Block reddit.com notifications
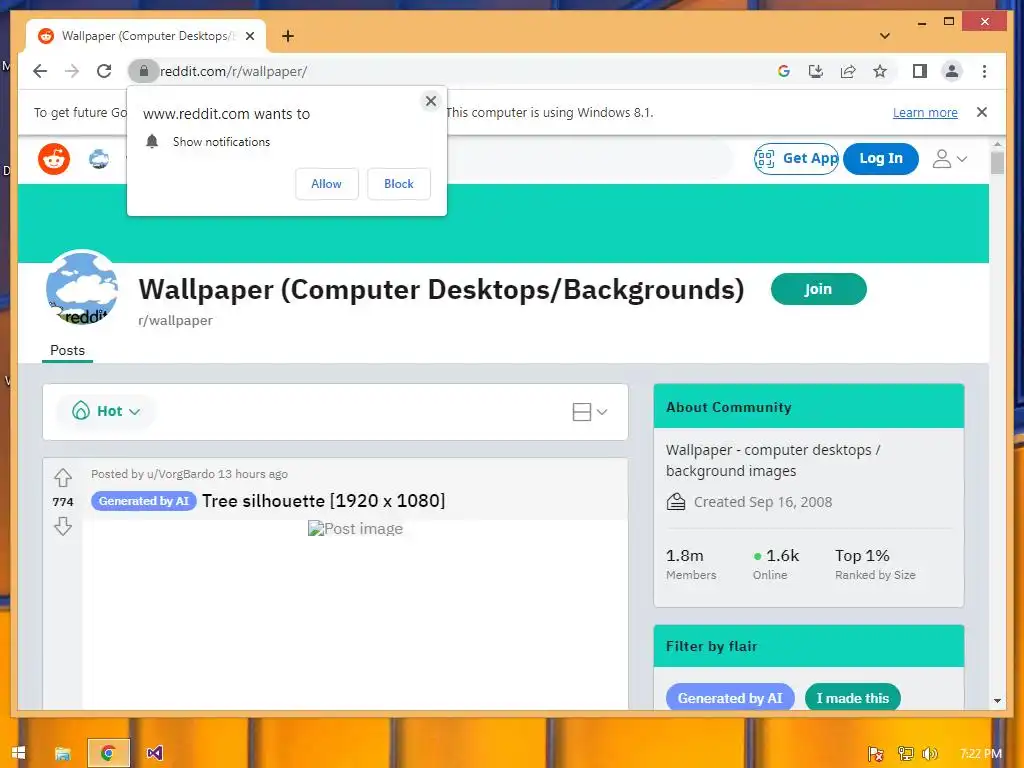The image size is (1024, 768). click(x=398, y=184)
